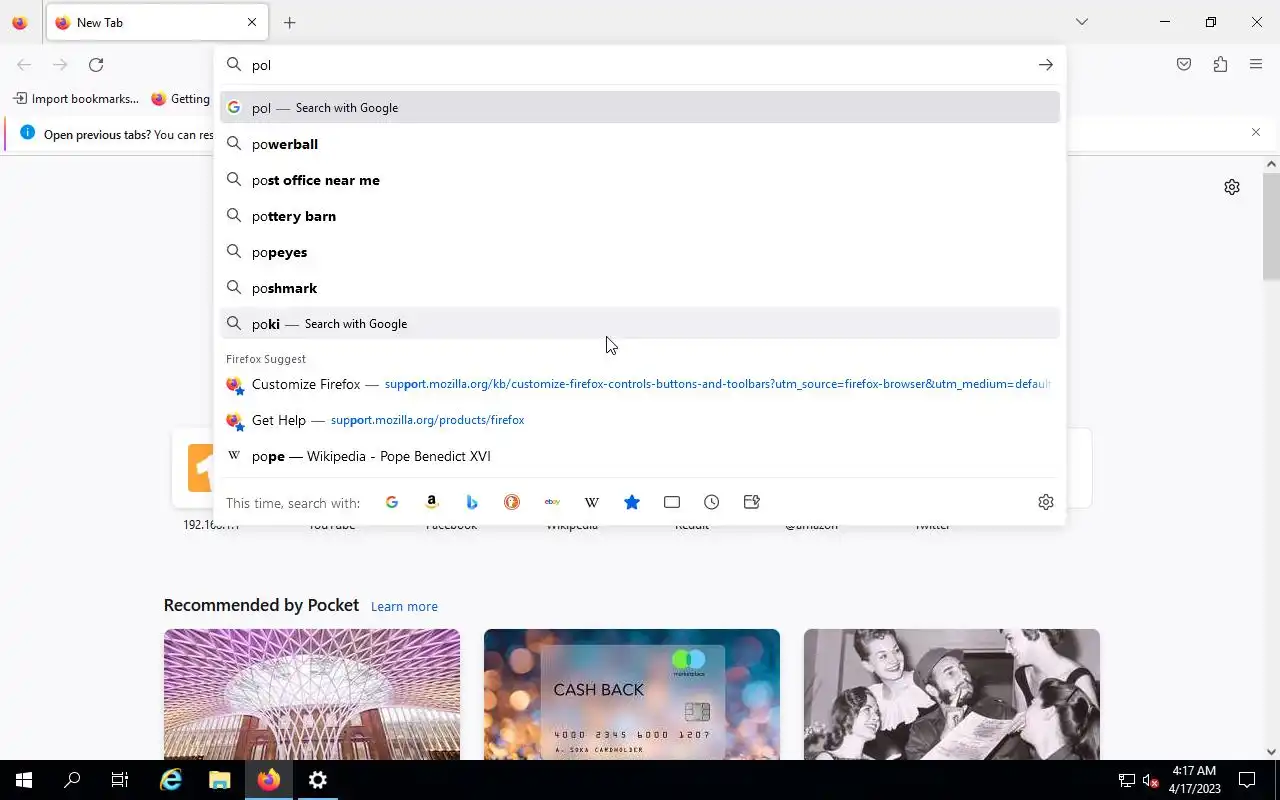The width and height of the screenshot is (1280, 800).
Task: Click the Google search engine shortcut icon
Action: 392,502
